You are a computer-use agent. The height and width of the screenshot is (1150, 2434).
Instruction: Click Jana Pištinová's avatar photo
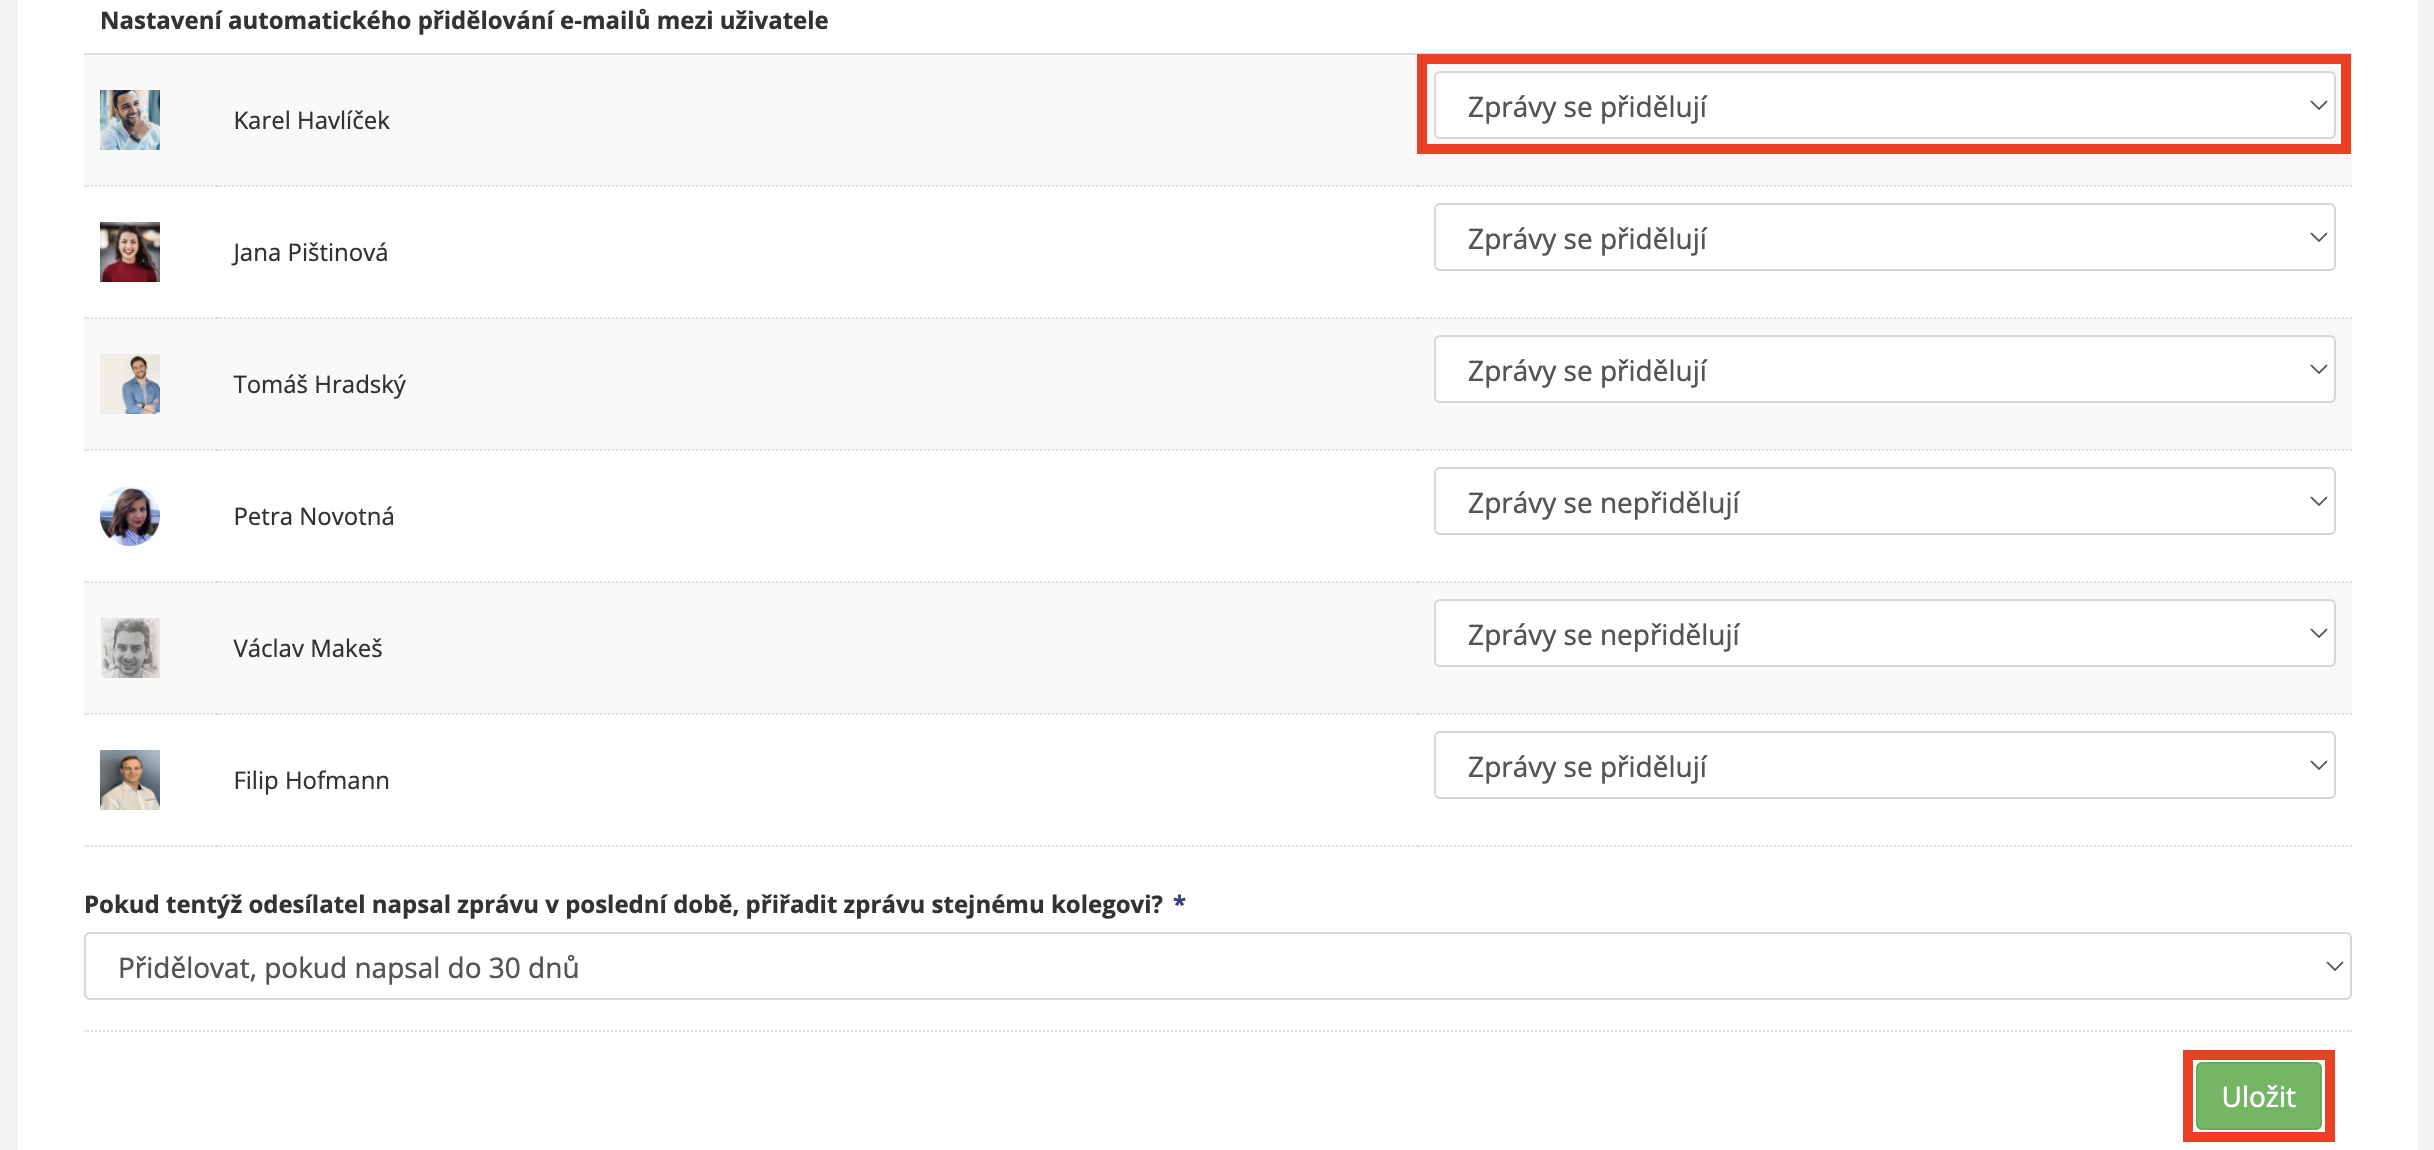(130, 252)
